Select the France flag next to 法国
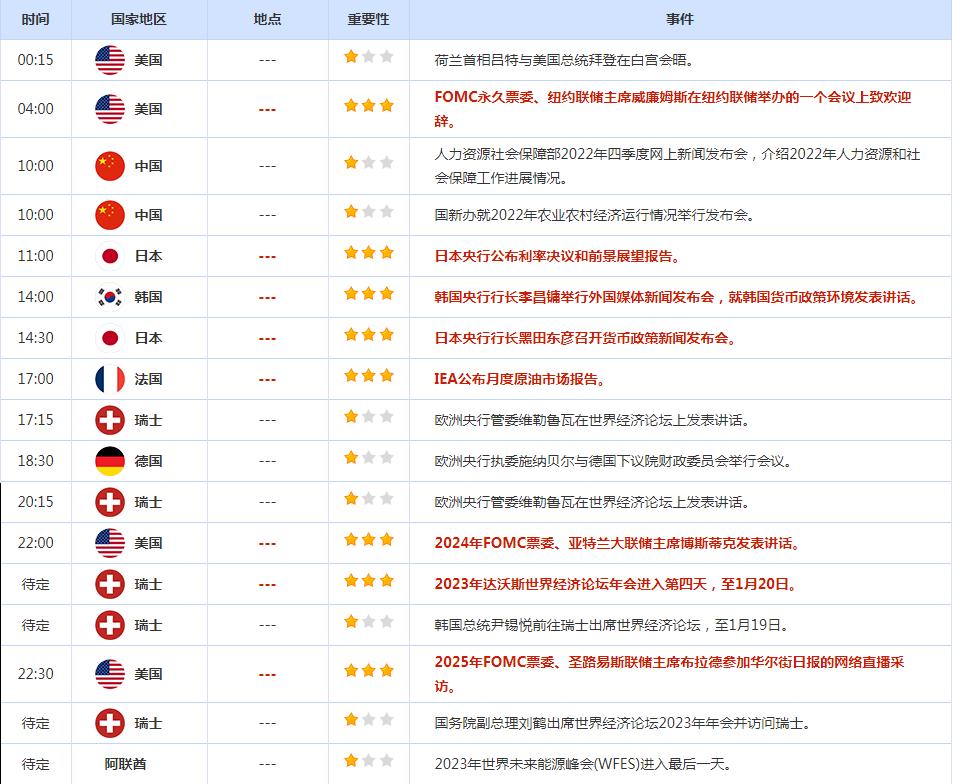The height and width of the screenshot is (784, 953). (111, 379)
